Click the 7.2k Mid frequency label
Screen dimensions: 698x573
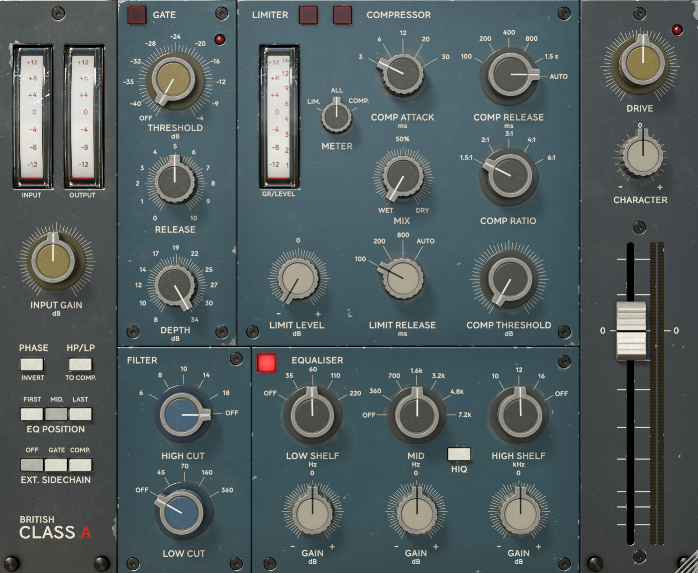tap(464, 415)
